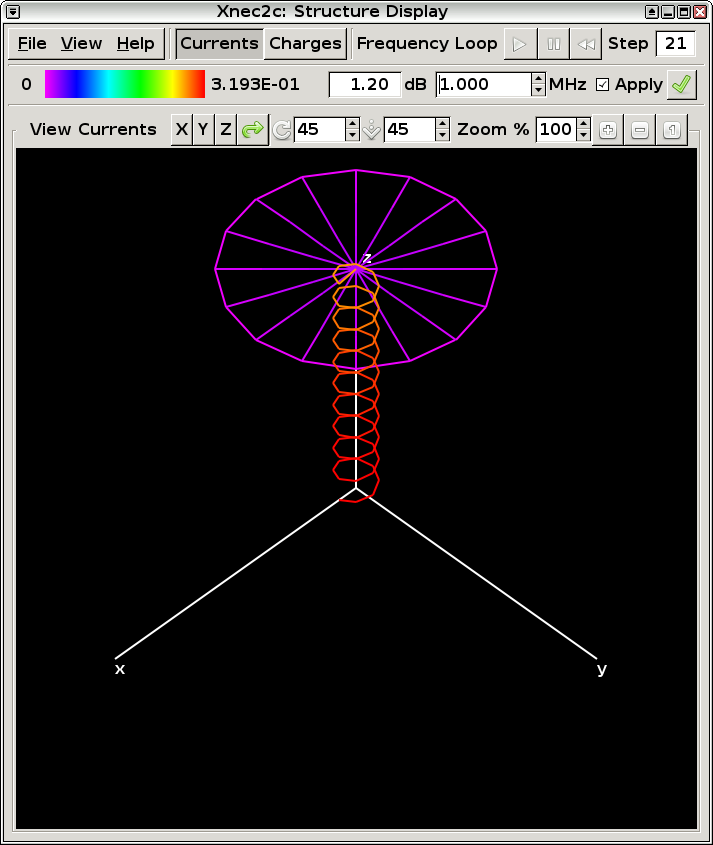Start the frequency loop play button
This screenshot has height=845, width=713.
(x=520, y=44)
